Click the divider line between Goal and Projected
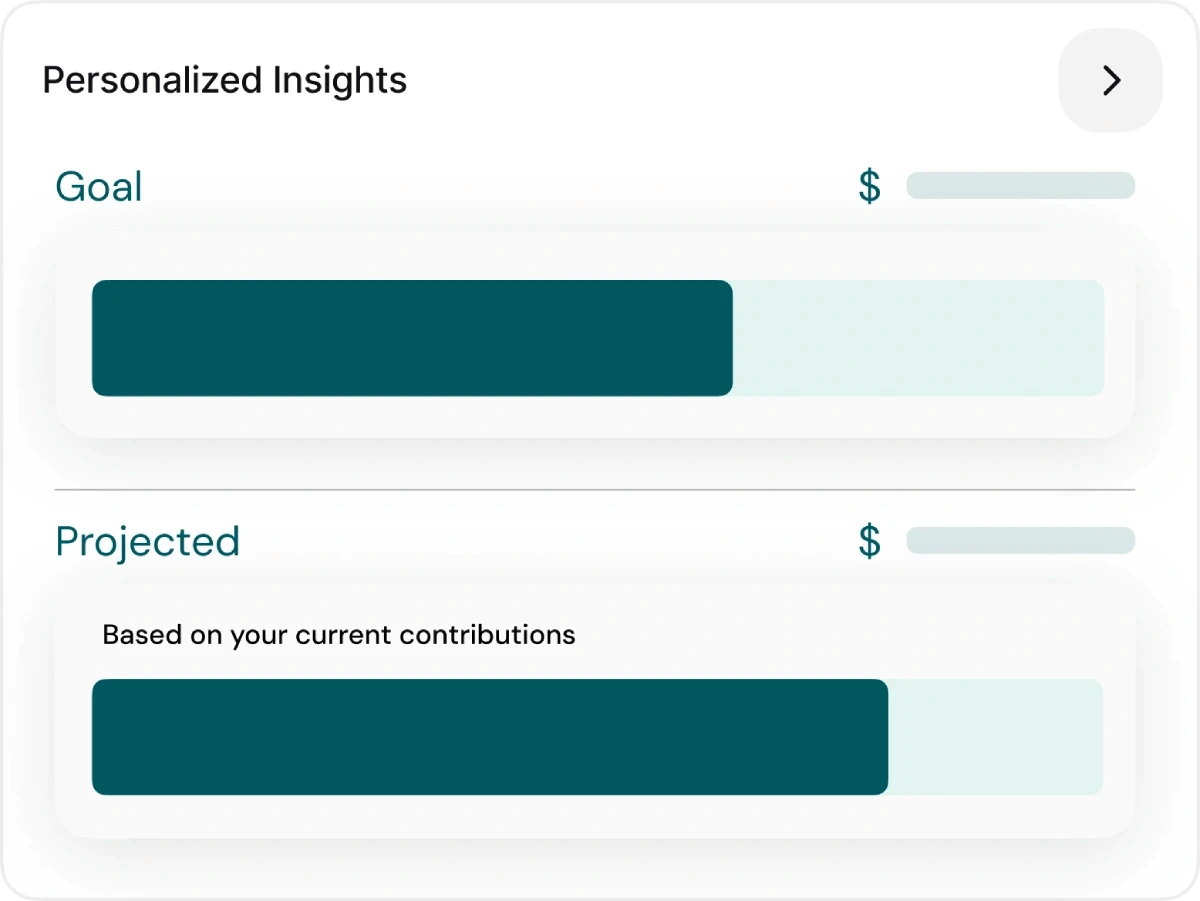The height and width of the screenshot is (901, 1200). (x=595, y=490)
